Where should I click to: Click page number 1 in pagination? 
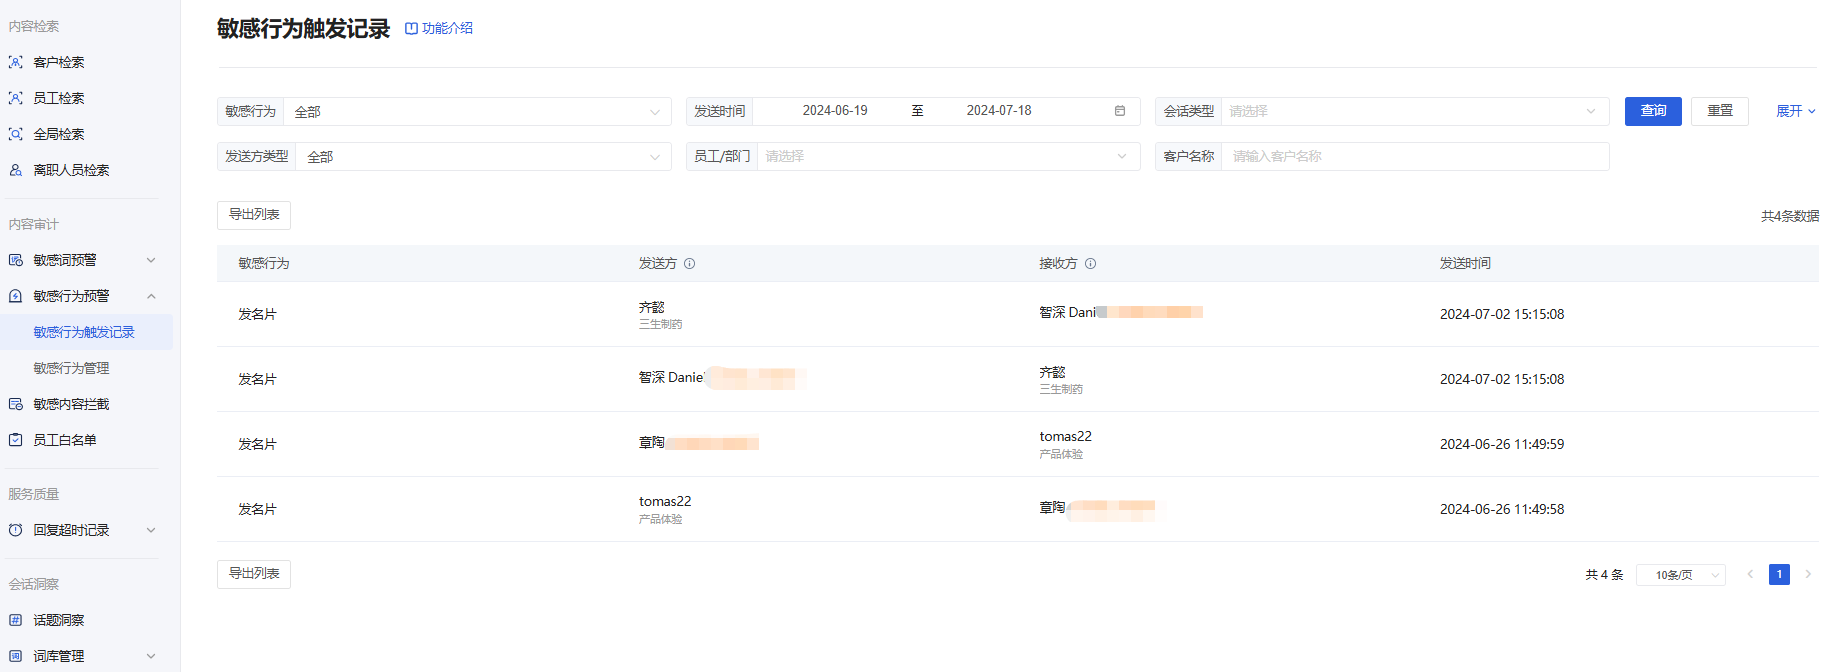(x=1779, y=574)
